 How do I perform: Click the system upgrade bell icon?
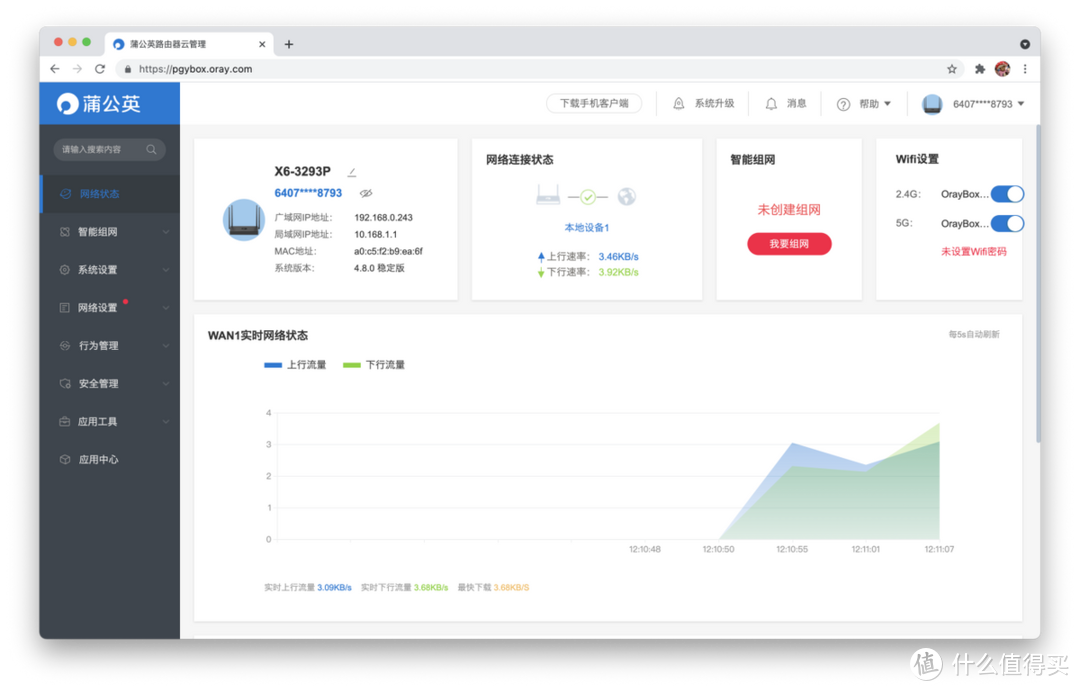pyautogui.click(x=679, y=104)
